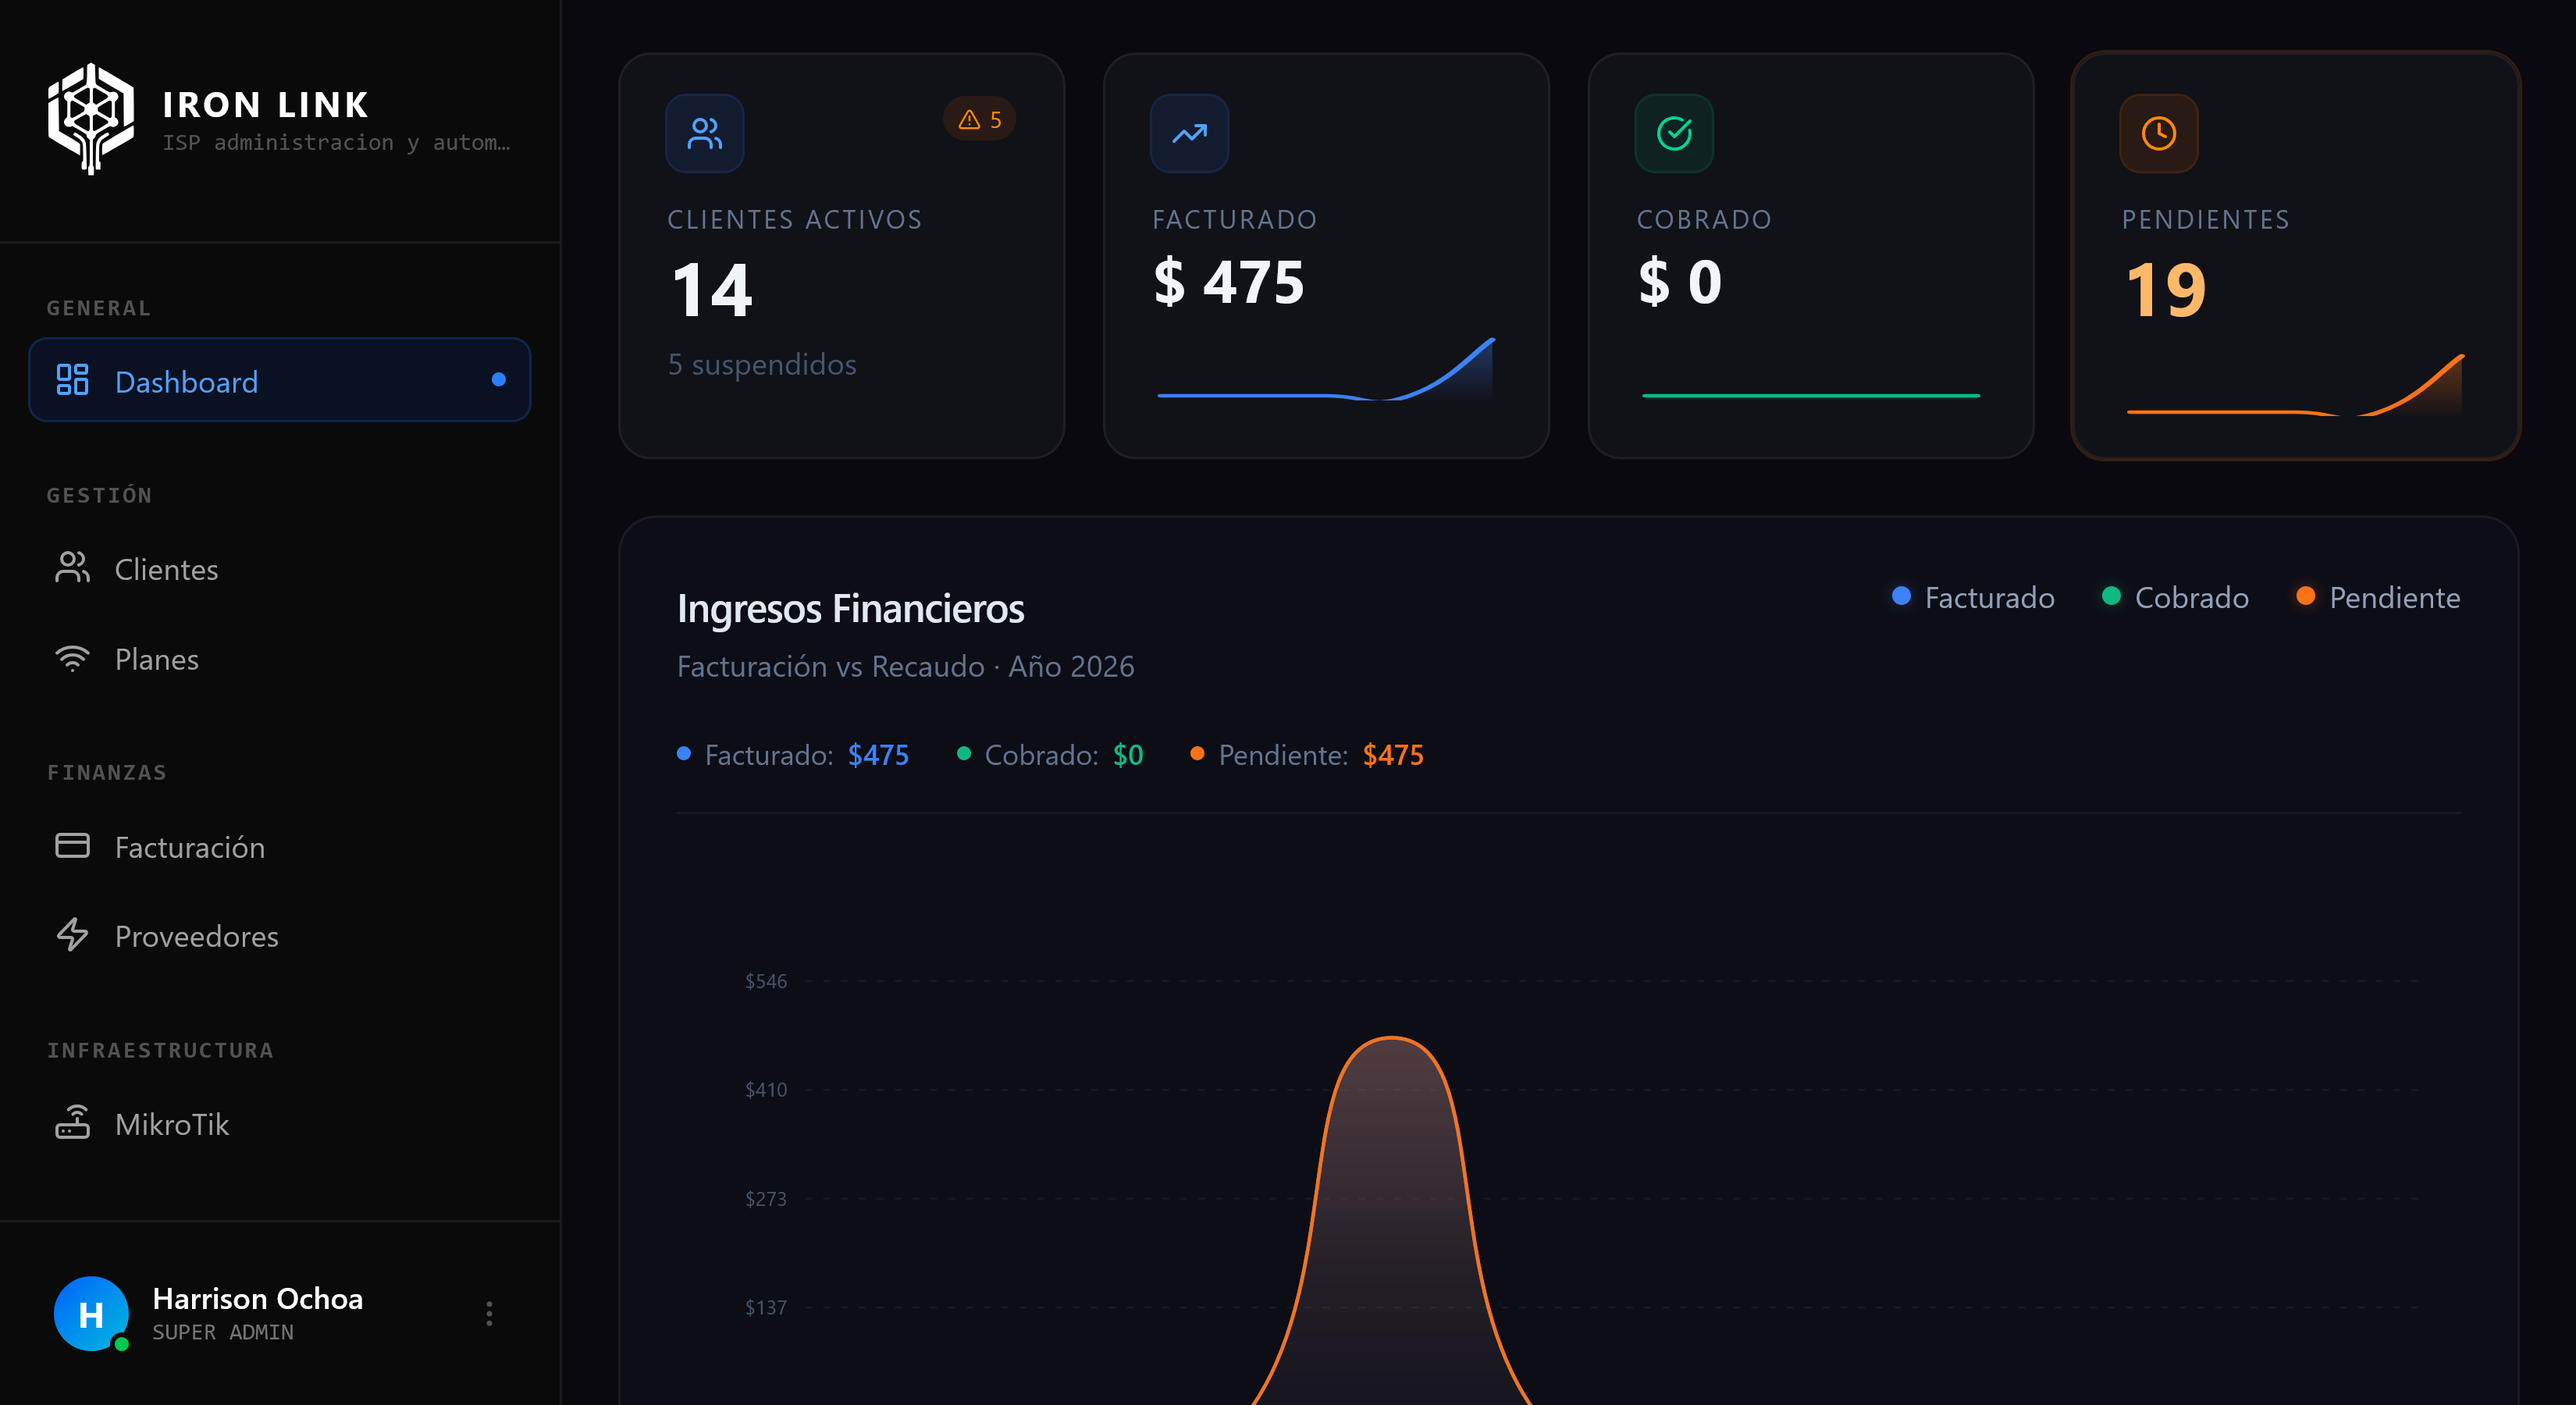Image resolution: width=2576 pixels, height=1405 pixels.
Task: Click the Iron Link hexagon logo
Action: click(x=91, y=119)
